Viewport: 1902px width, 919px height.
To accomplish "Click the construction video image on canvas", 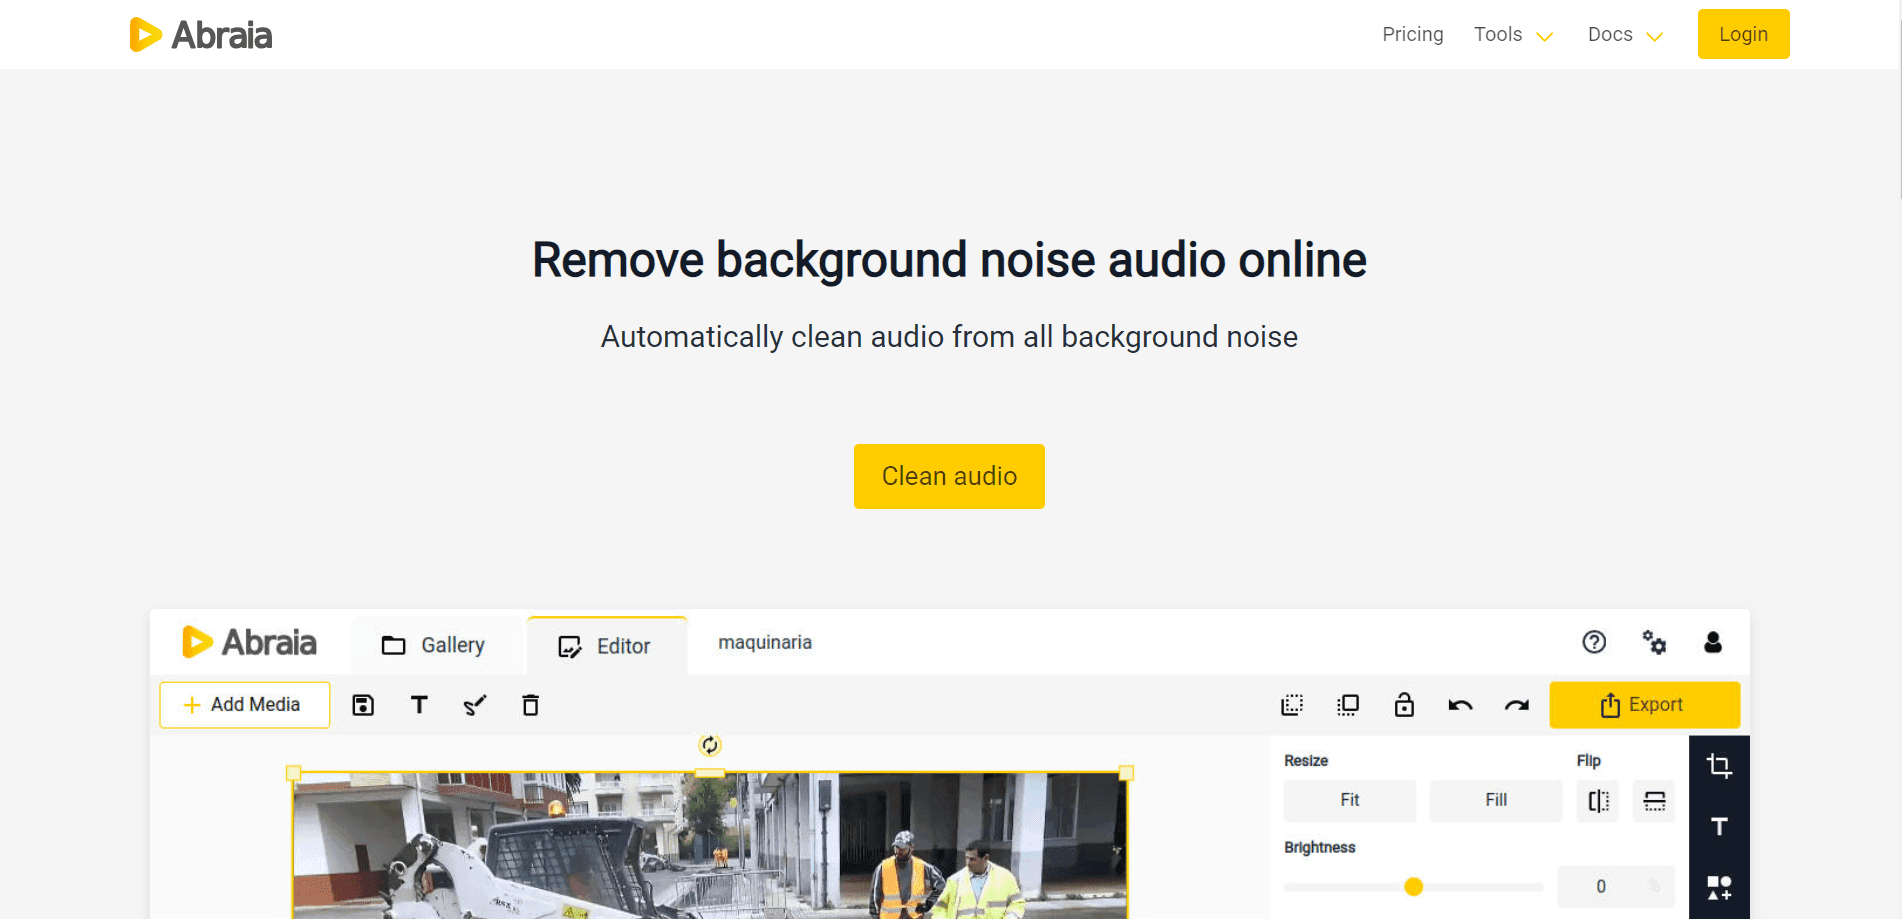I will pos(710,846).
